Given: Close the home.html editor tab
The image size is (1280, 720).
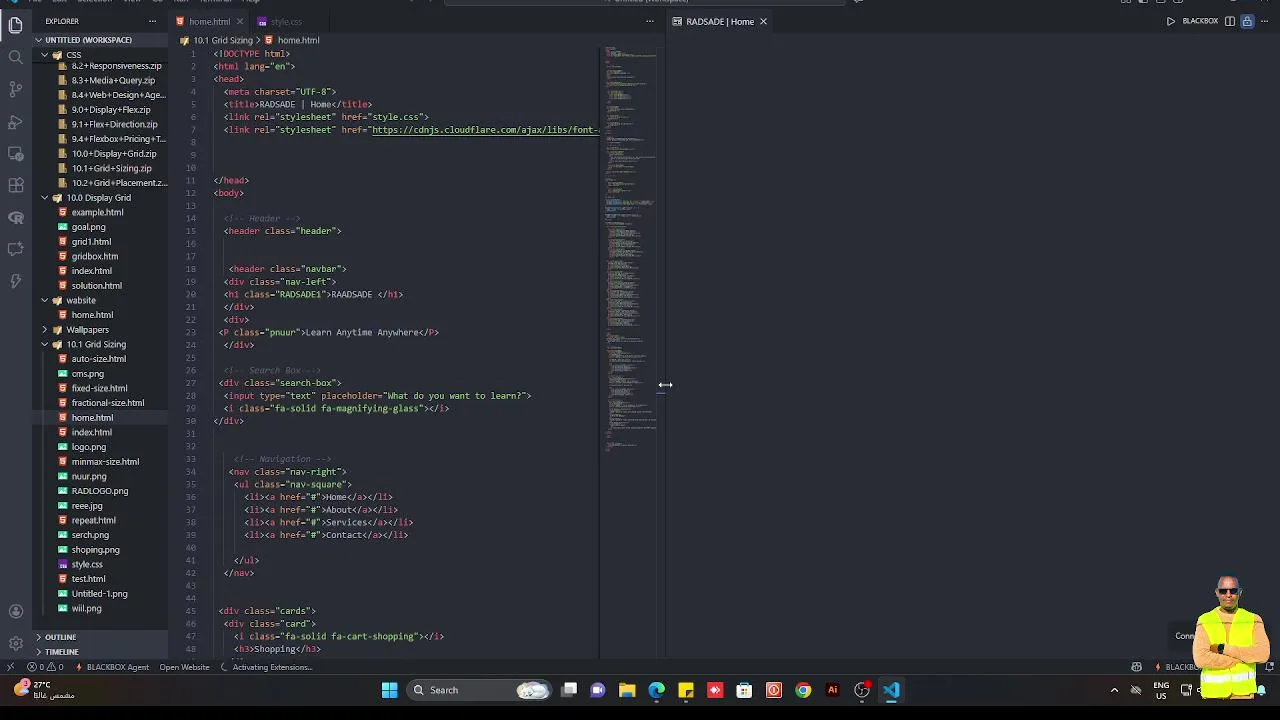Looking at the screenshot, I should click(x=239, y=21).
